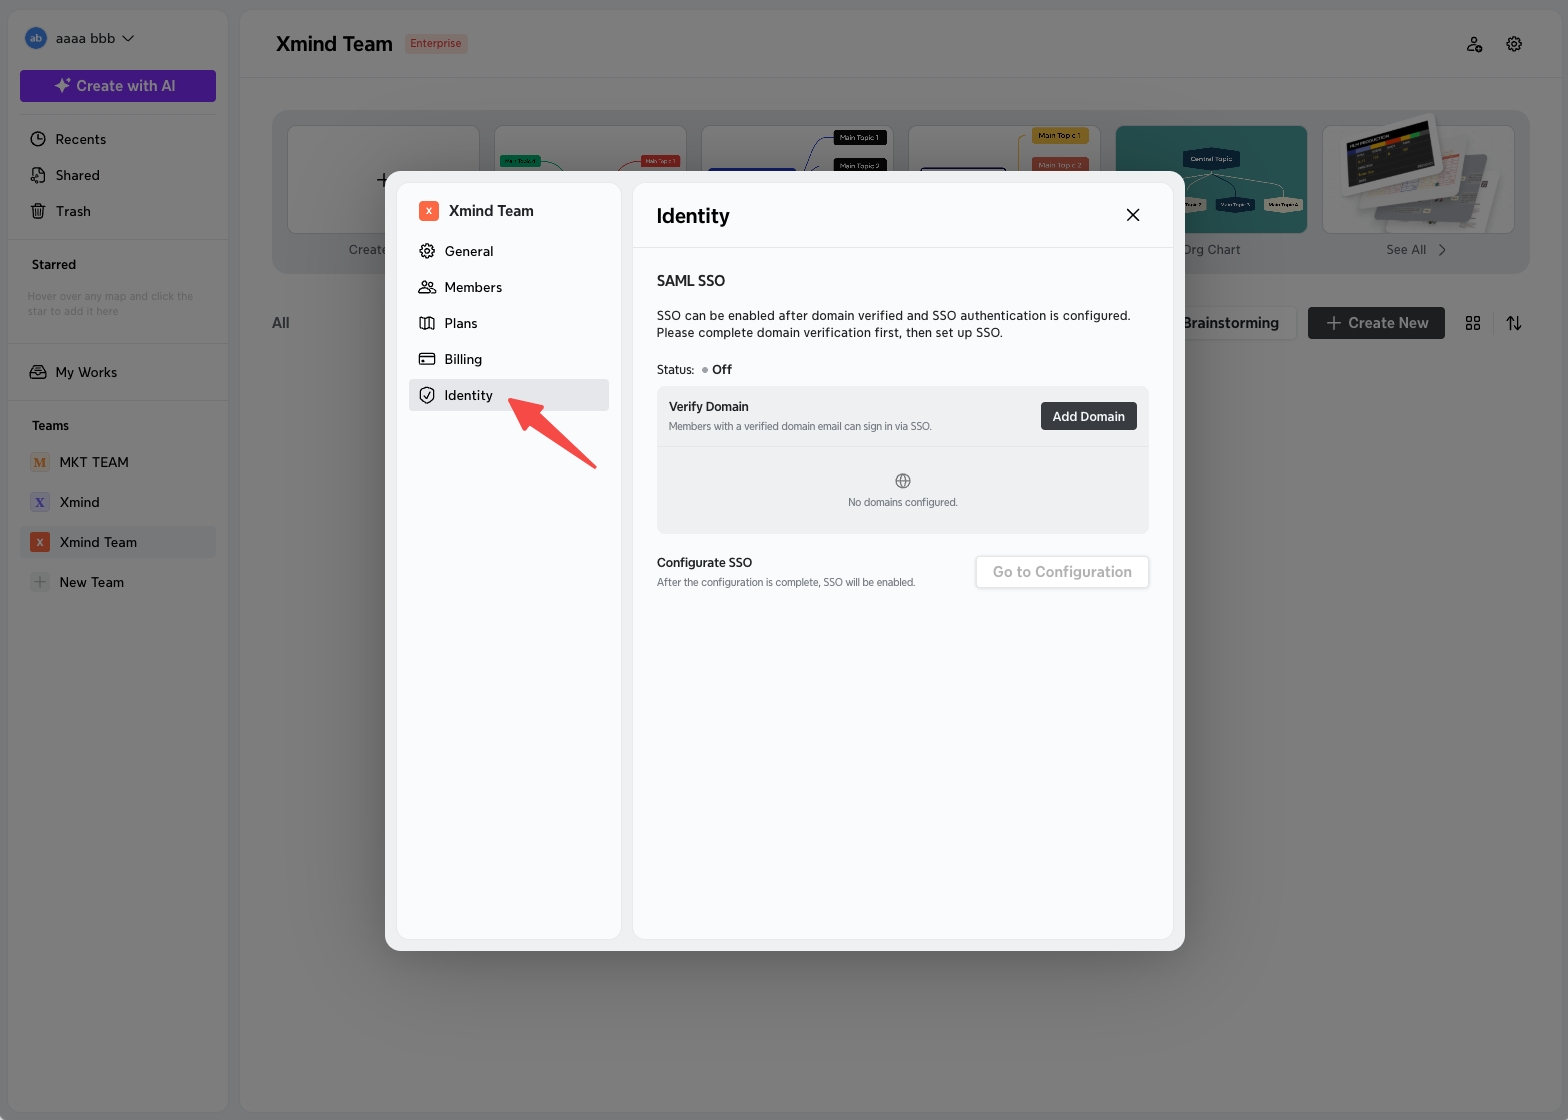Click the MKT TEAM 'M' icon
Viewport: 1568px width, 1120px height.
(x=40, y=462)
